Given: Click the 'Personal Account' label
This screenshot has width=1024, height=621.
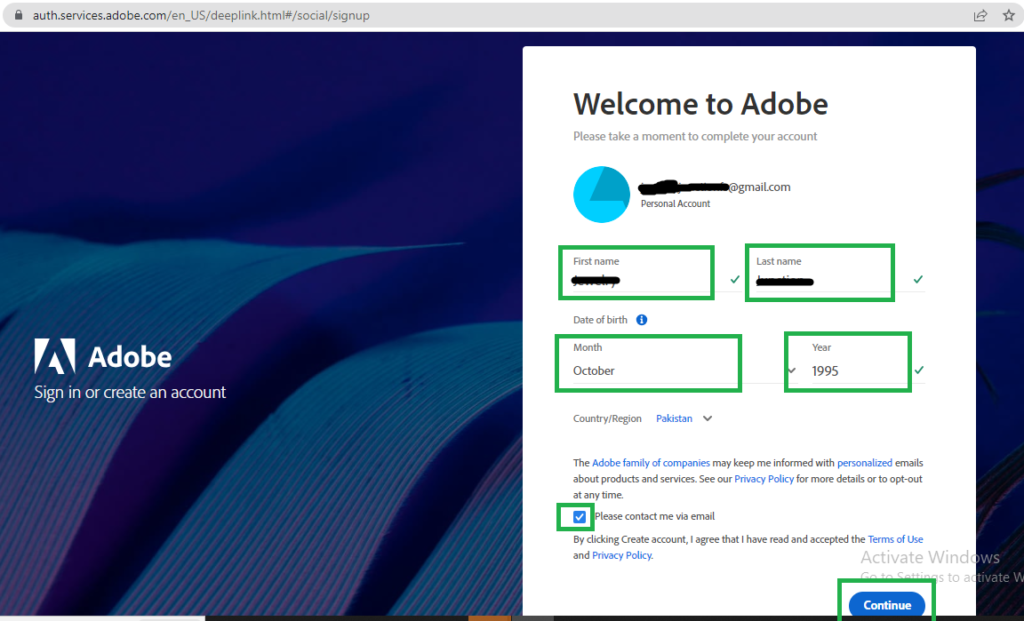Looking at the screenshot, I should 675,204.
